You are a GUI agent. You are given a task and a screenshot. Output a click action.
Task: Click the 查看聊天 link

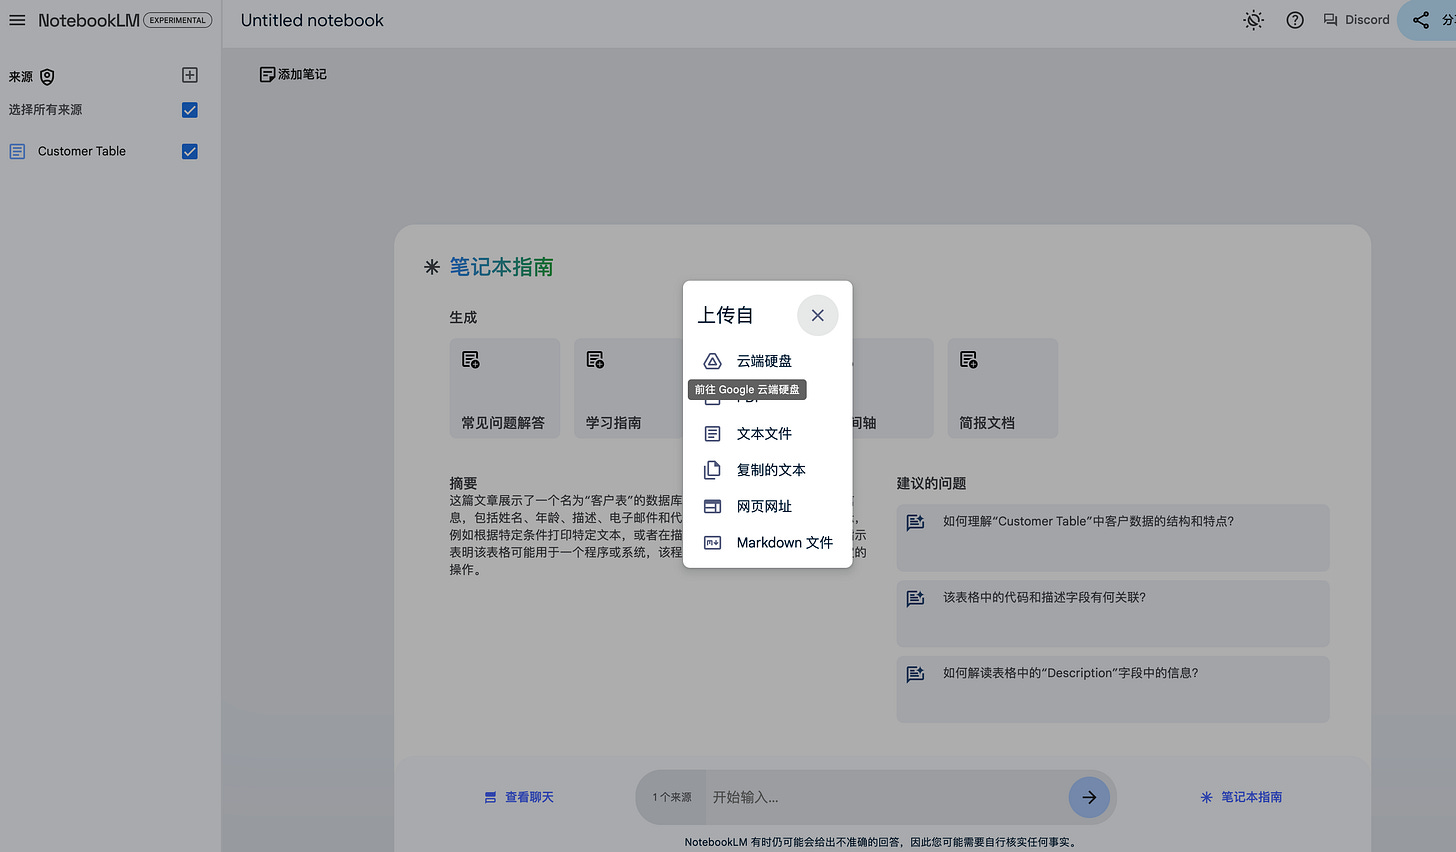coord(519,797)
